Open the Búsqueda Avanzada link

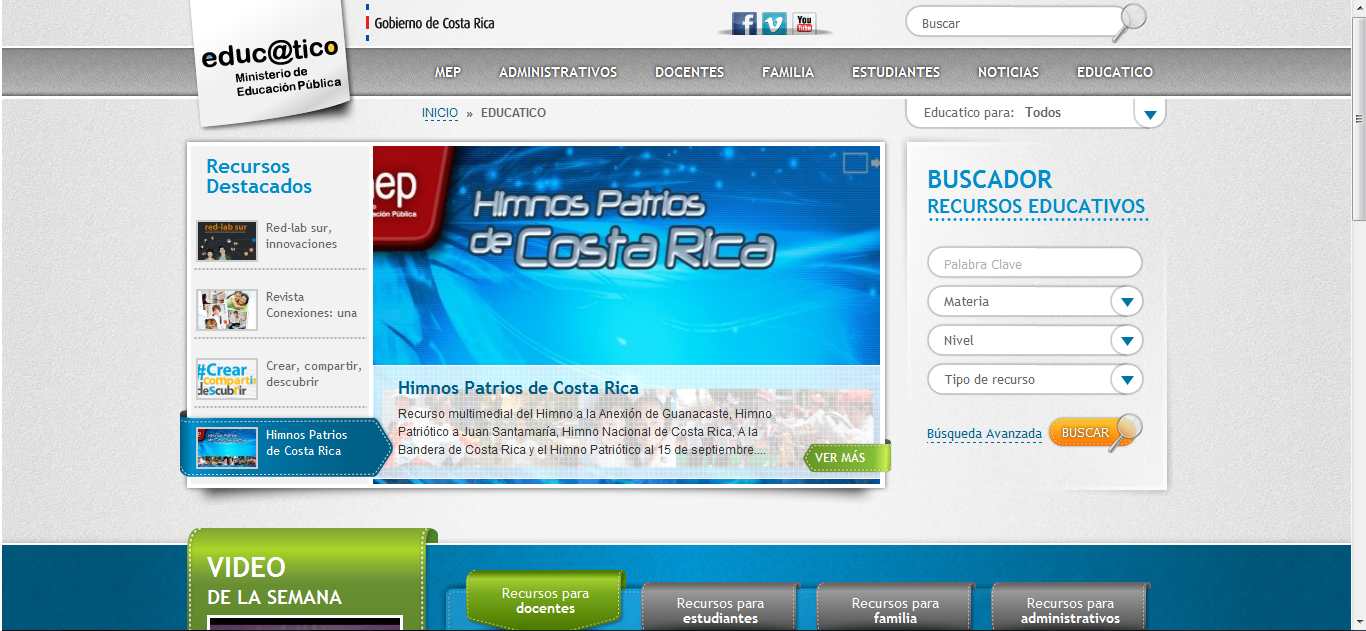click(984, 434)
